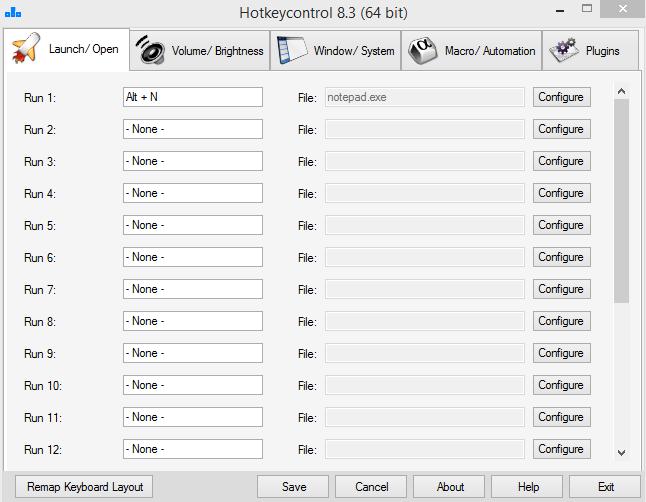Viewport: 646px width, 502px height.
Task: Click the Run 8 hotkey field
Action: [193, 321]
